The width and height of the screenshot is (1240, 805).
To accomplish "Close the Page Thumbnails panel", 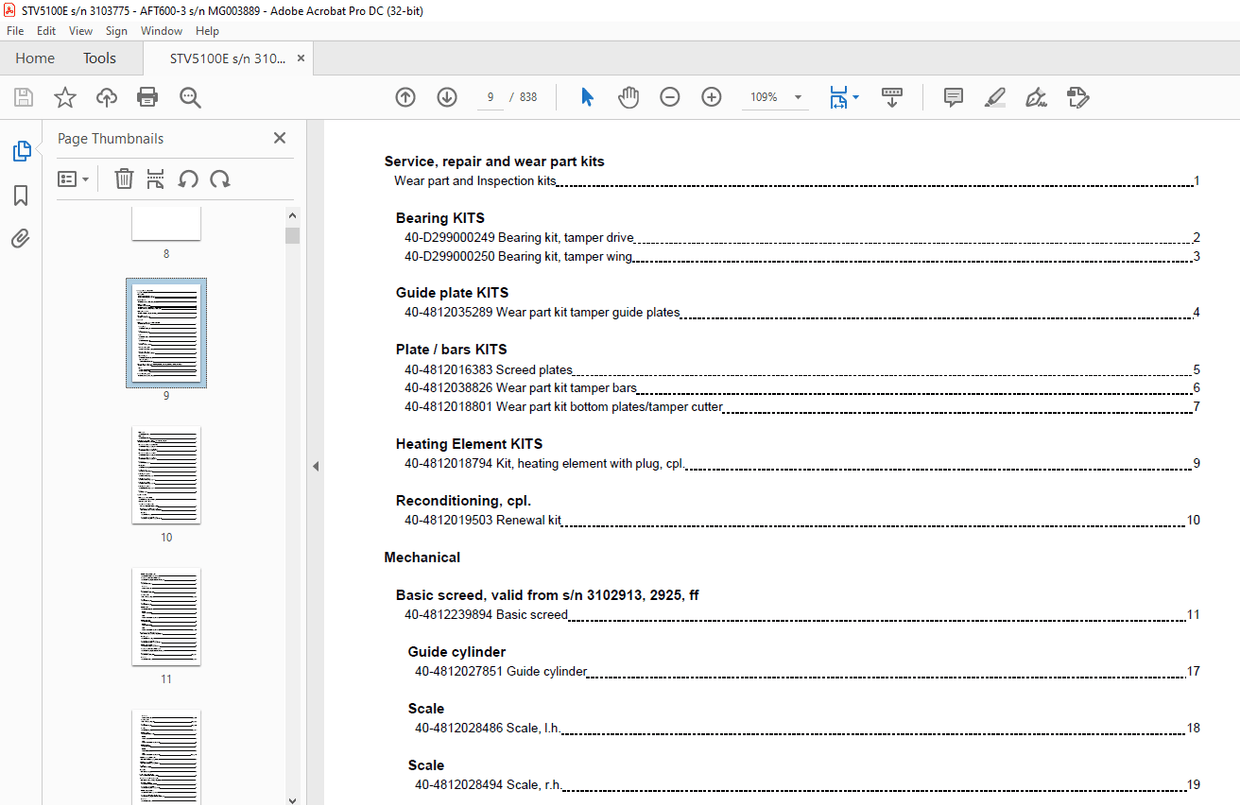I will [x=280, y=138].
